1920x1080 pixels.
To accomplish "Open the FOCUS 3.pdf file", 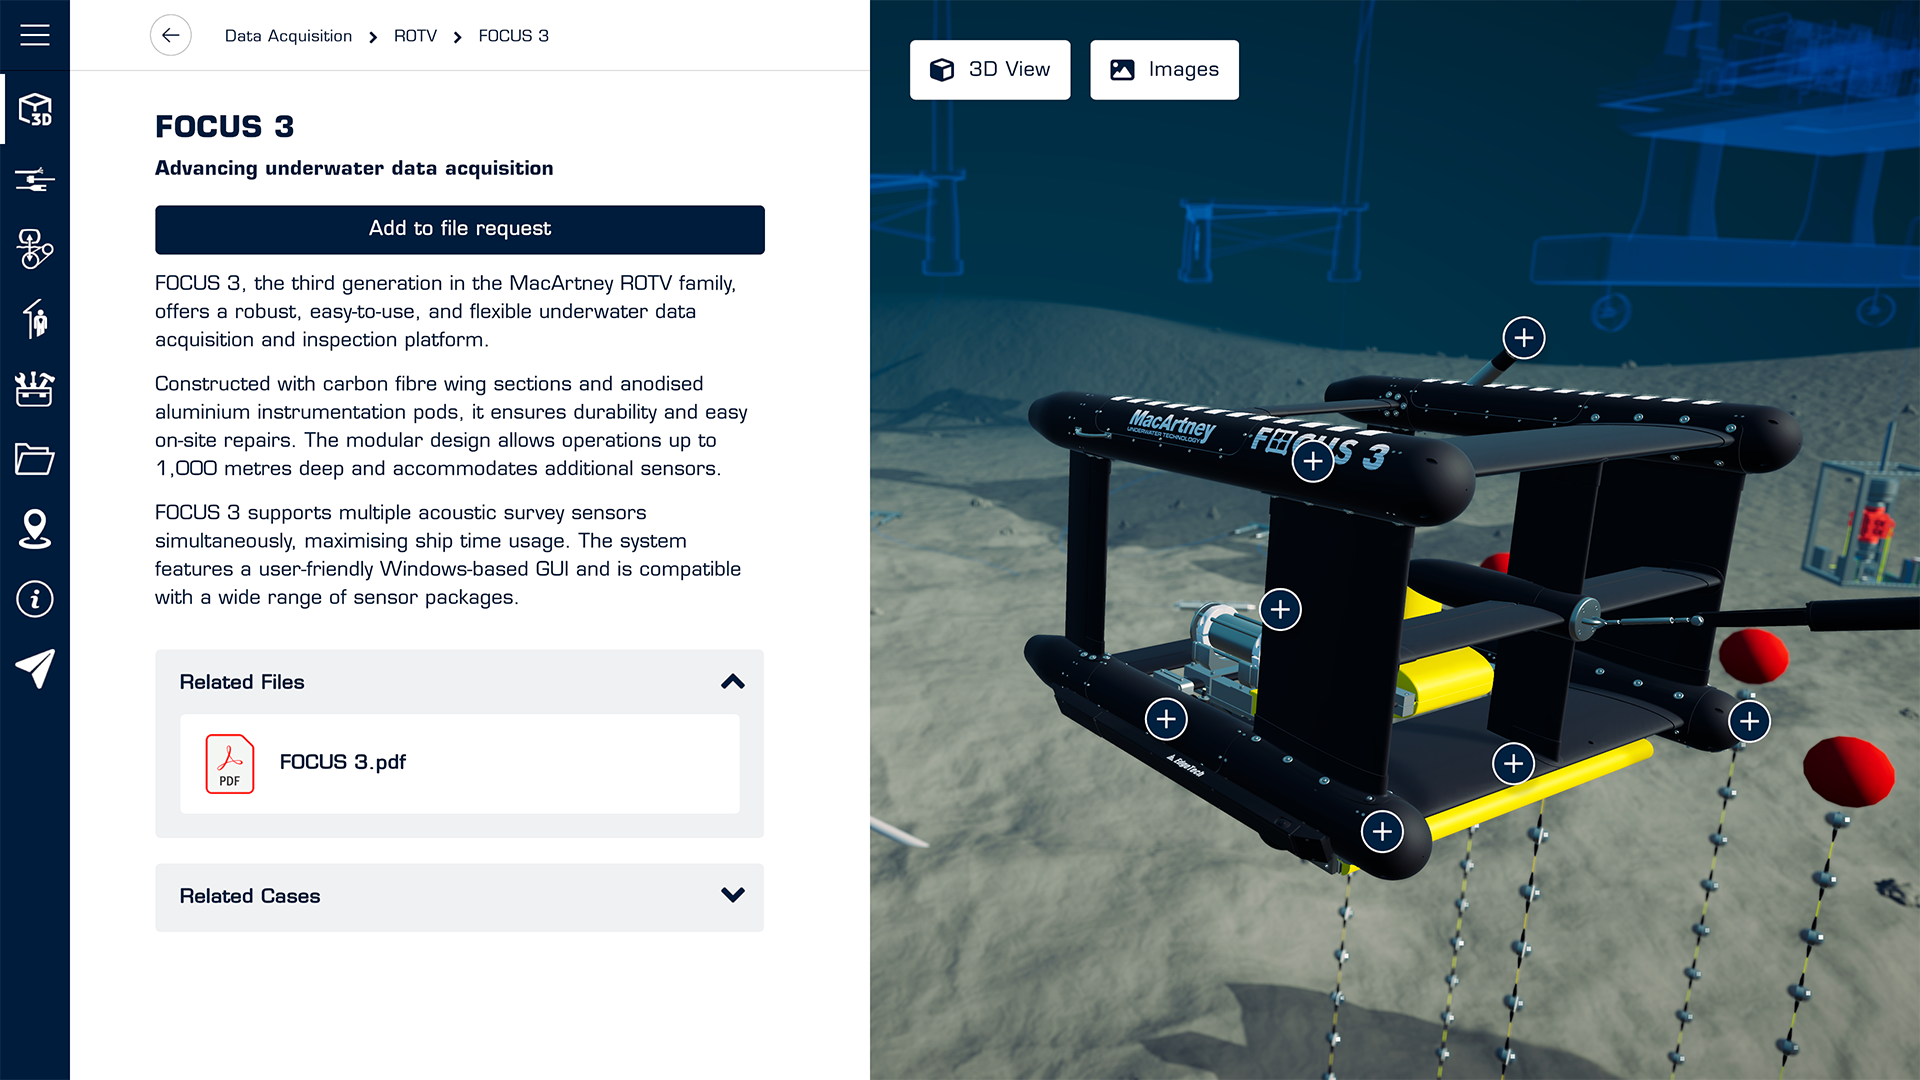I will pos(460,763).
